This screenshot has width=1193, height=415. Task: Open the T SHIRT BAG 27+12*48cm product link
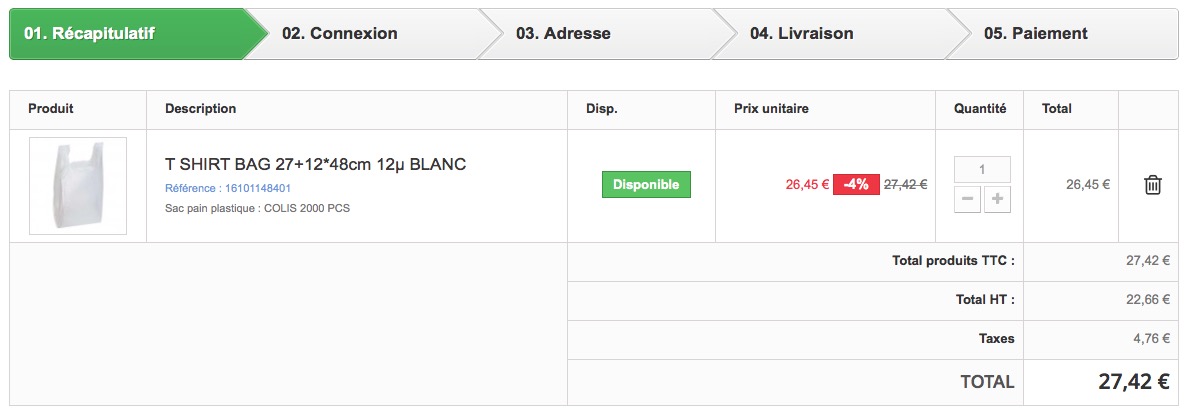[315, 164]
